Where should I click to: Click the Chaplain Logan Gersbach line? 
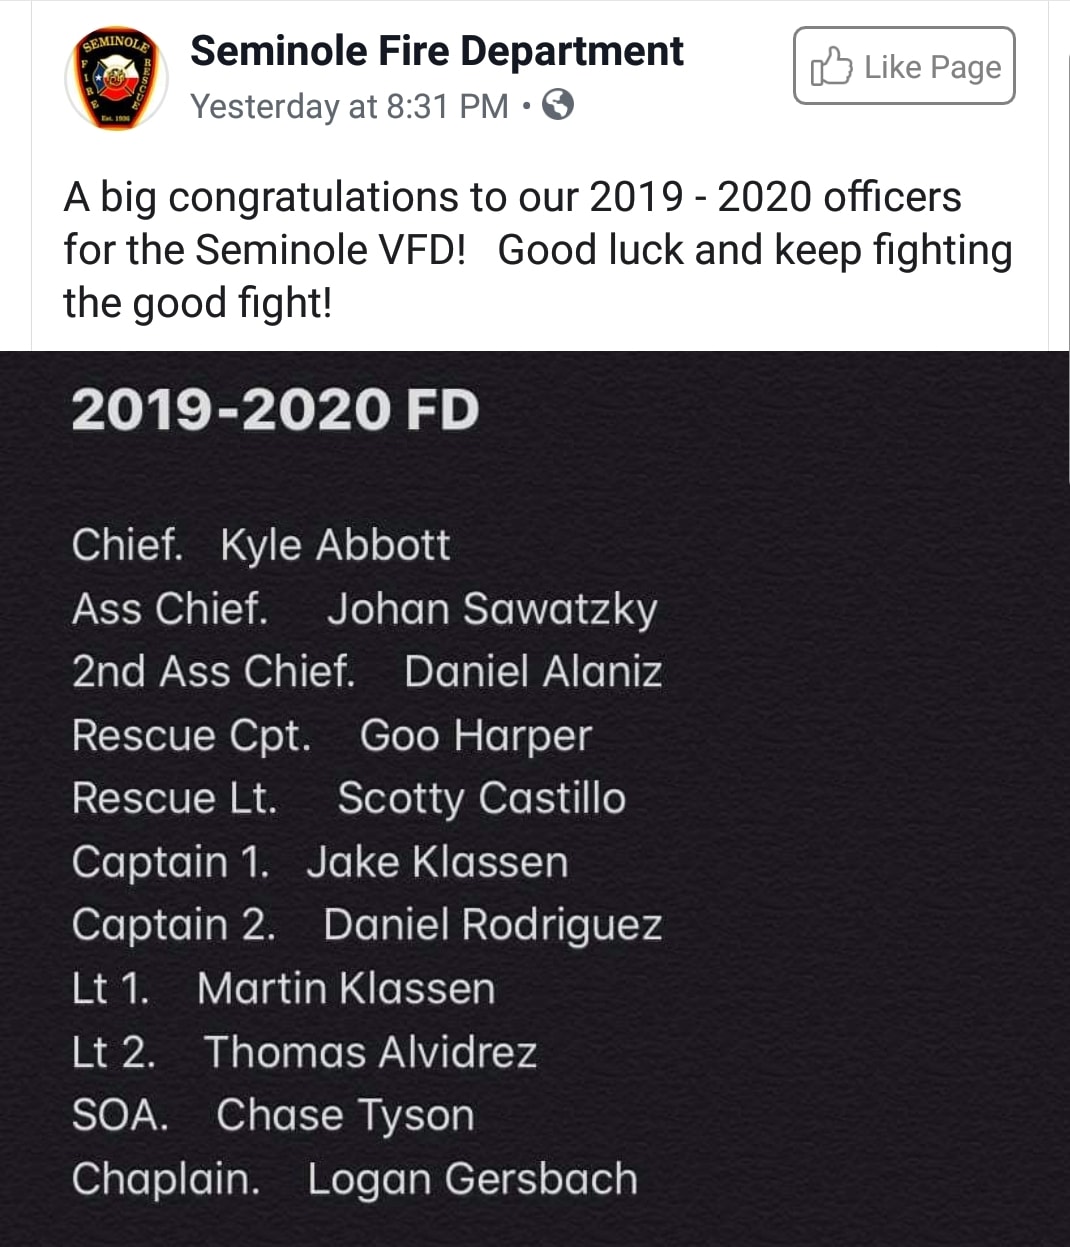click(354, 1179)
